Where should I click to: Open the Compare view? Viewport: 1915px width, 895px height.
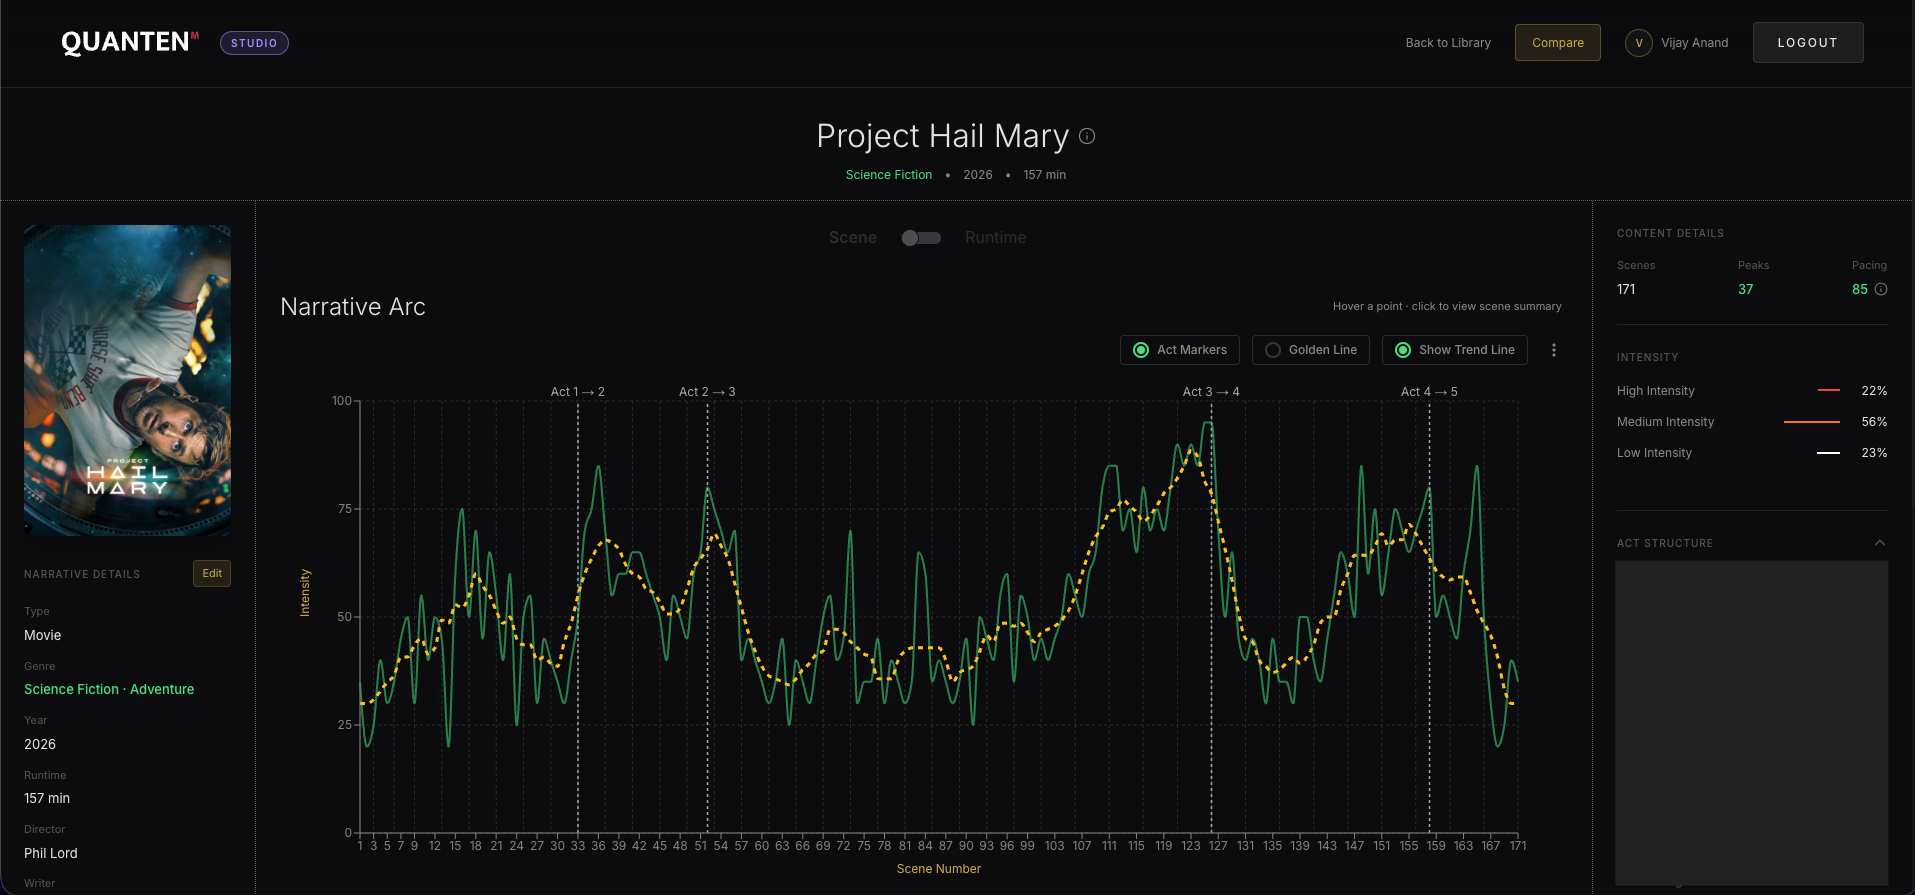[x=1557, y=43]
